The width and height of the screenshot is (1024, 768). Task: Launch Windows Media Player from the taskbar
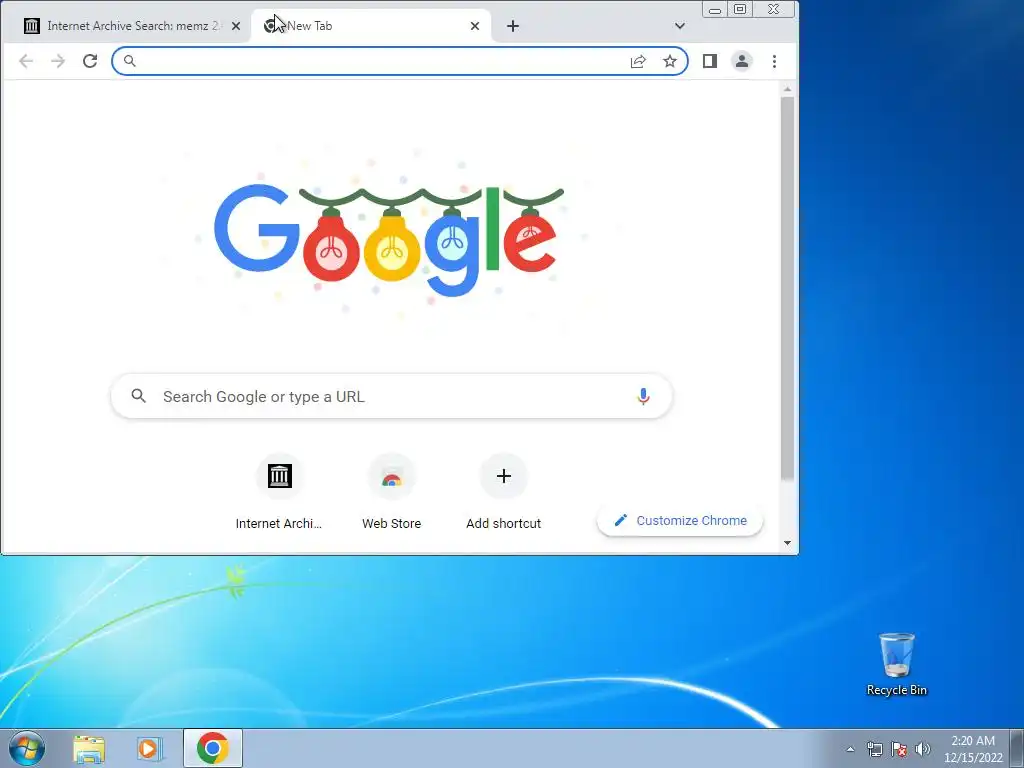coord(150,748)
